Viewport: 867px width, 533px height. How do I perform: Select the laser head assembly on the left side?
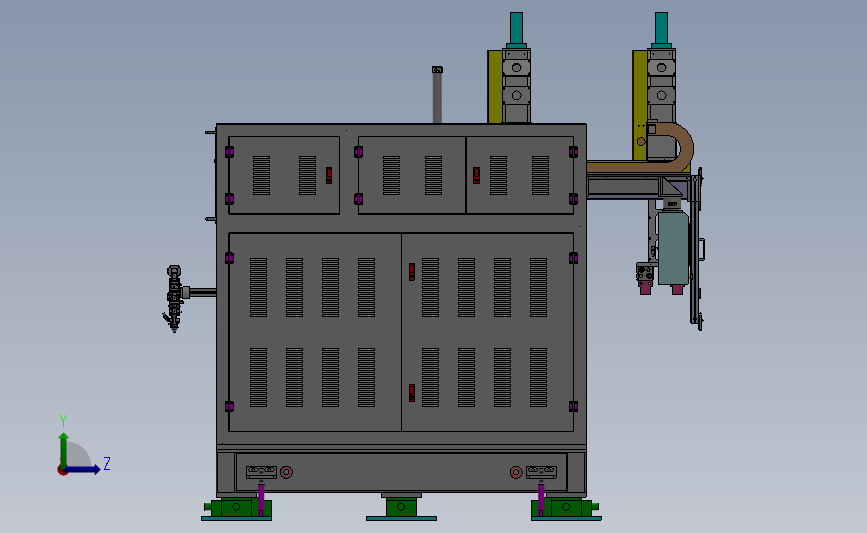tap(175, 299)
